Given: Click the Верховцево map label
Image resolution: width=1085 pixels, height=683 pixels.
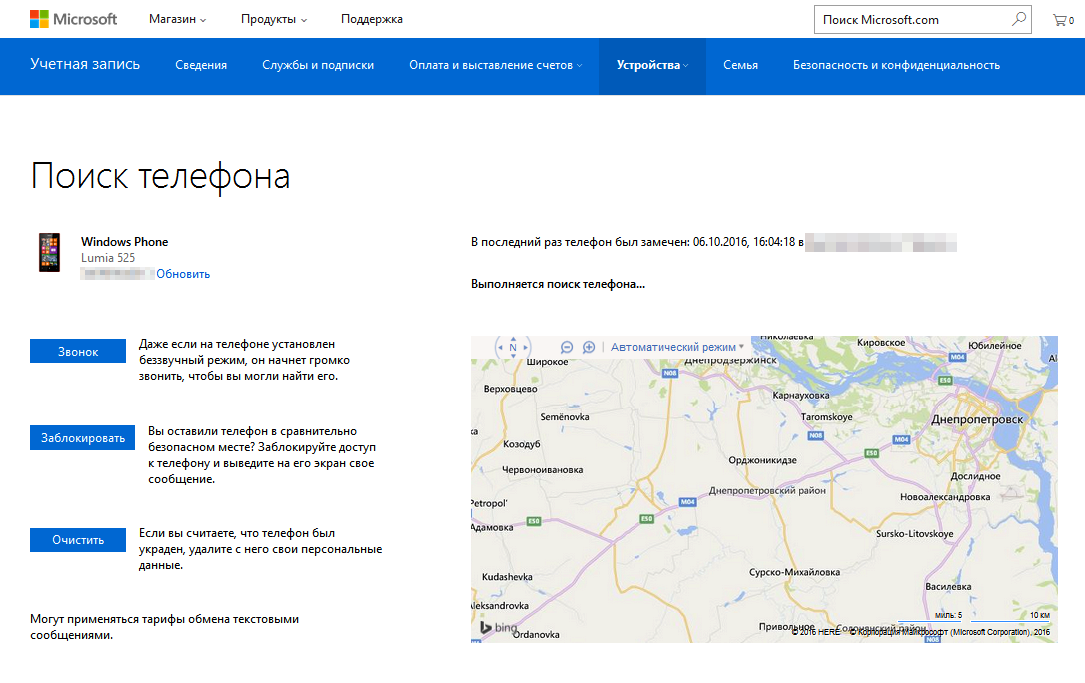Looking at the screenshot, I should click(x=511, y=389).
